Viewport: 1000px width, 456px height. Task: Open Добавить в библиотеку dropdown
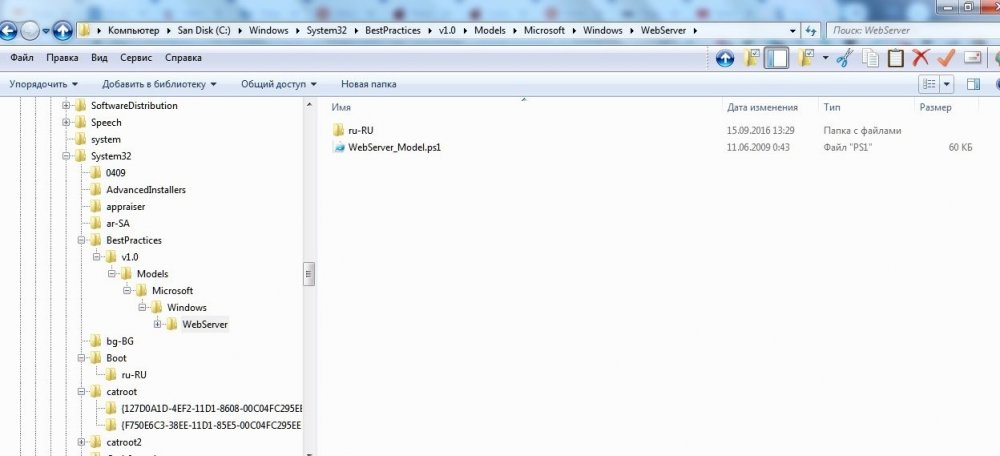159,84
